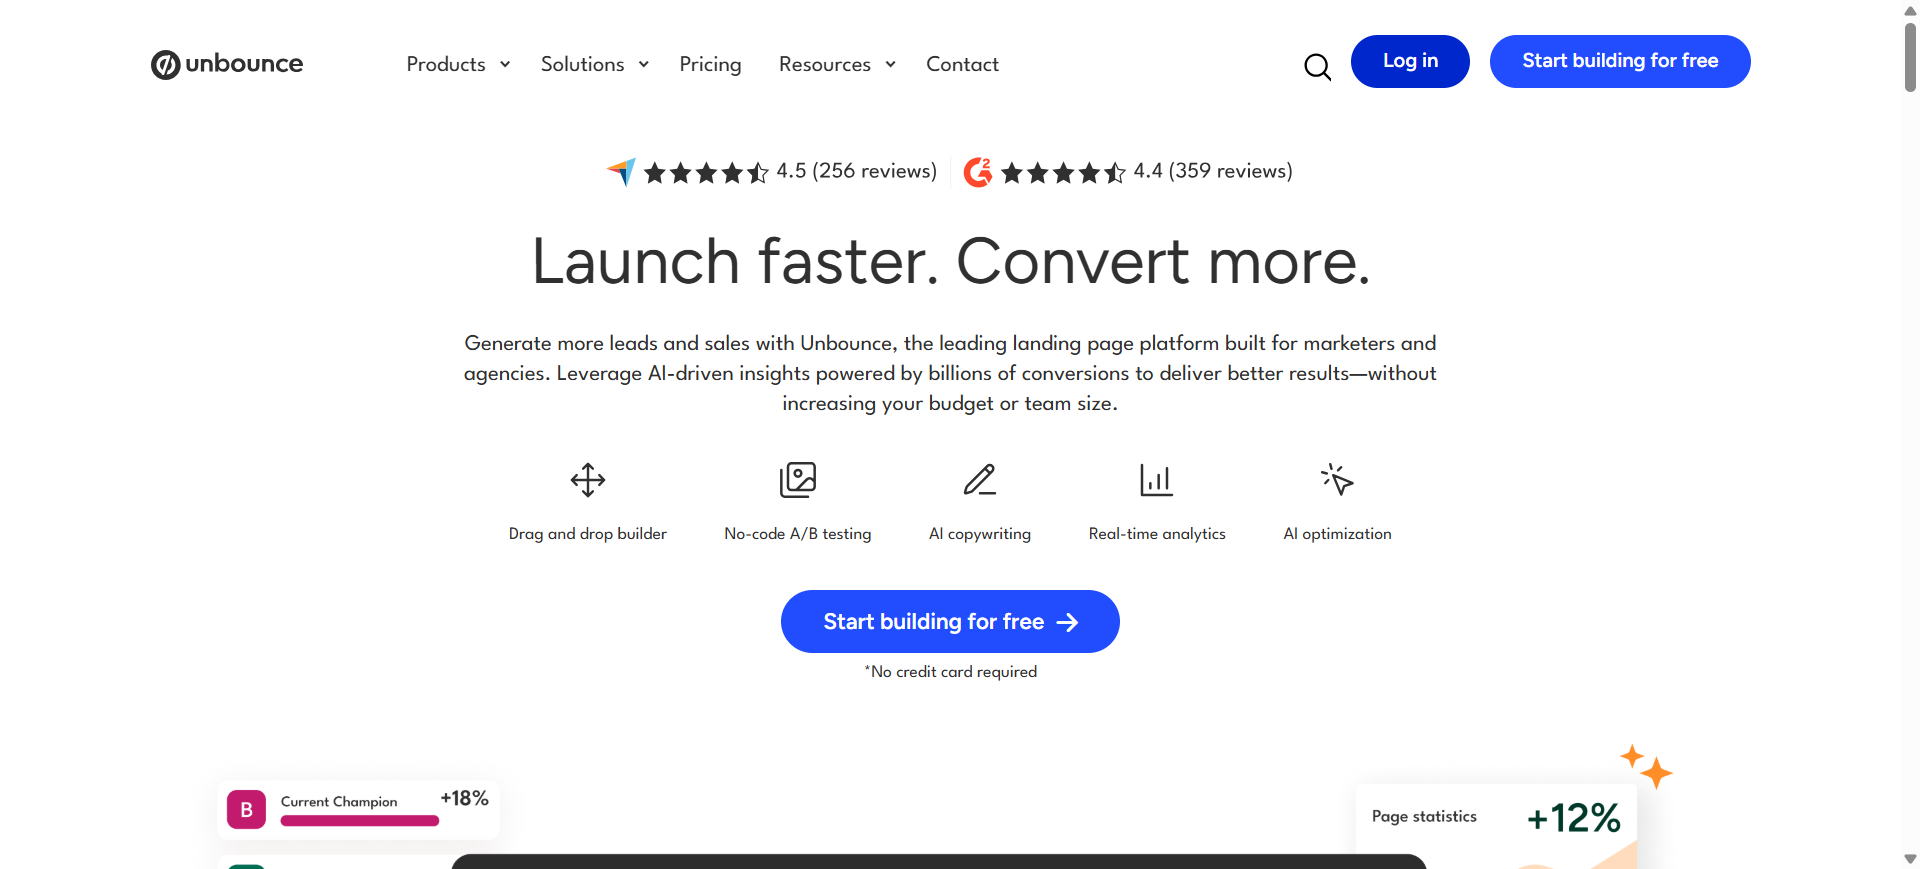This screenshot has height=869, width=1920.
Task: Open the search magnifier icon
Action: tap(1317, 67)
